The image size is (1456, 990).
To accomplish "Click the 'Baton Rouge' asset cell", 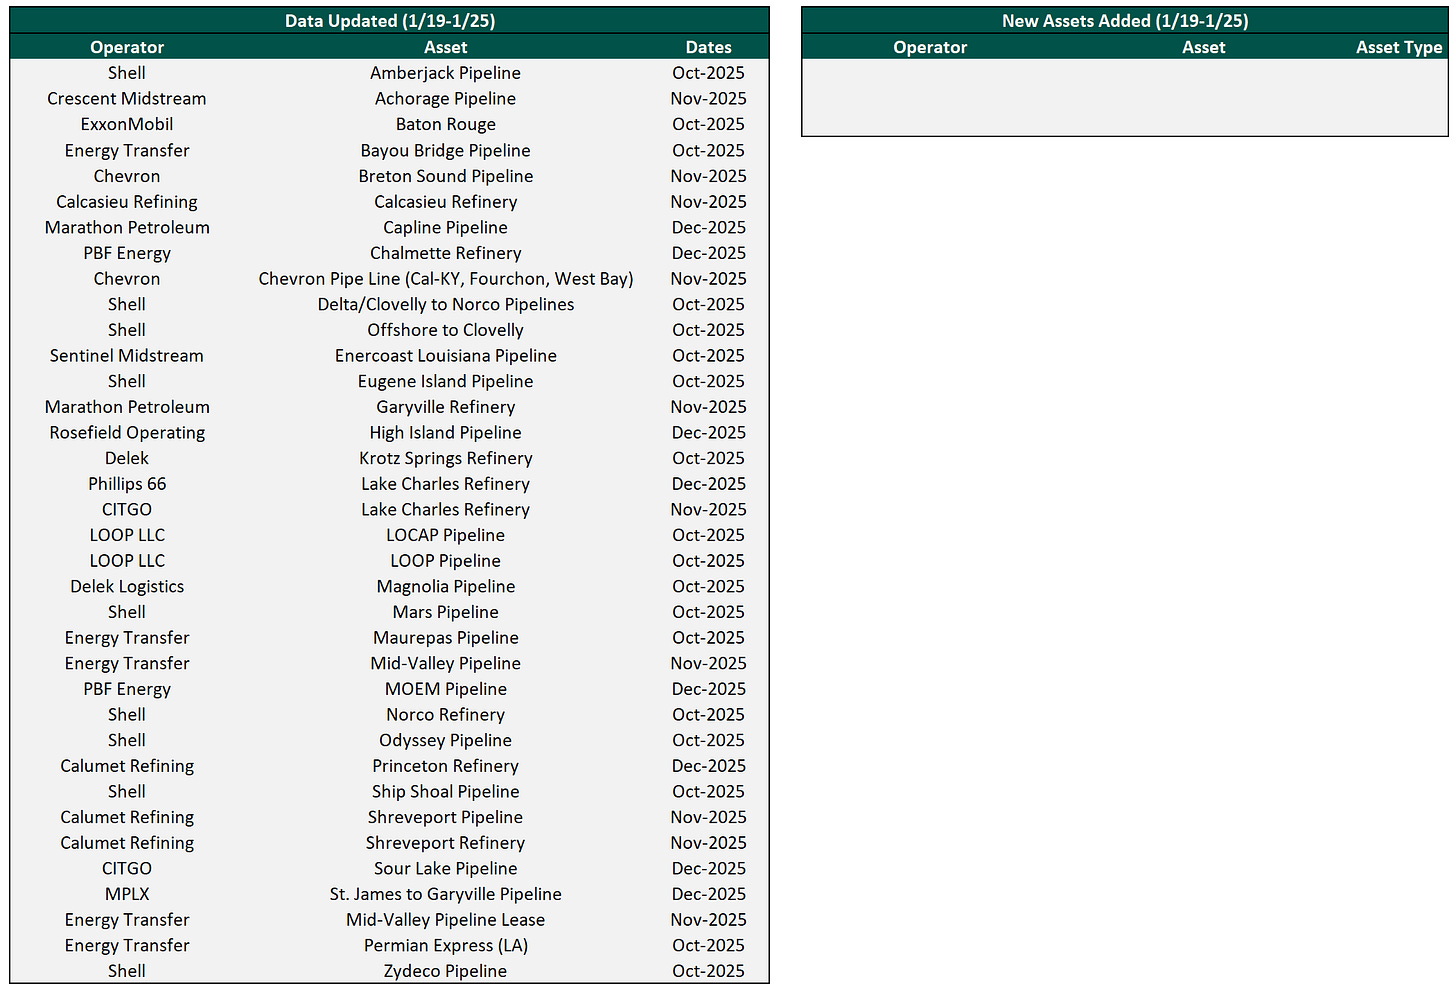I will 445,124.
